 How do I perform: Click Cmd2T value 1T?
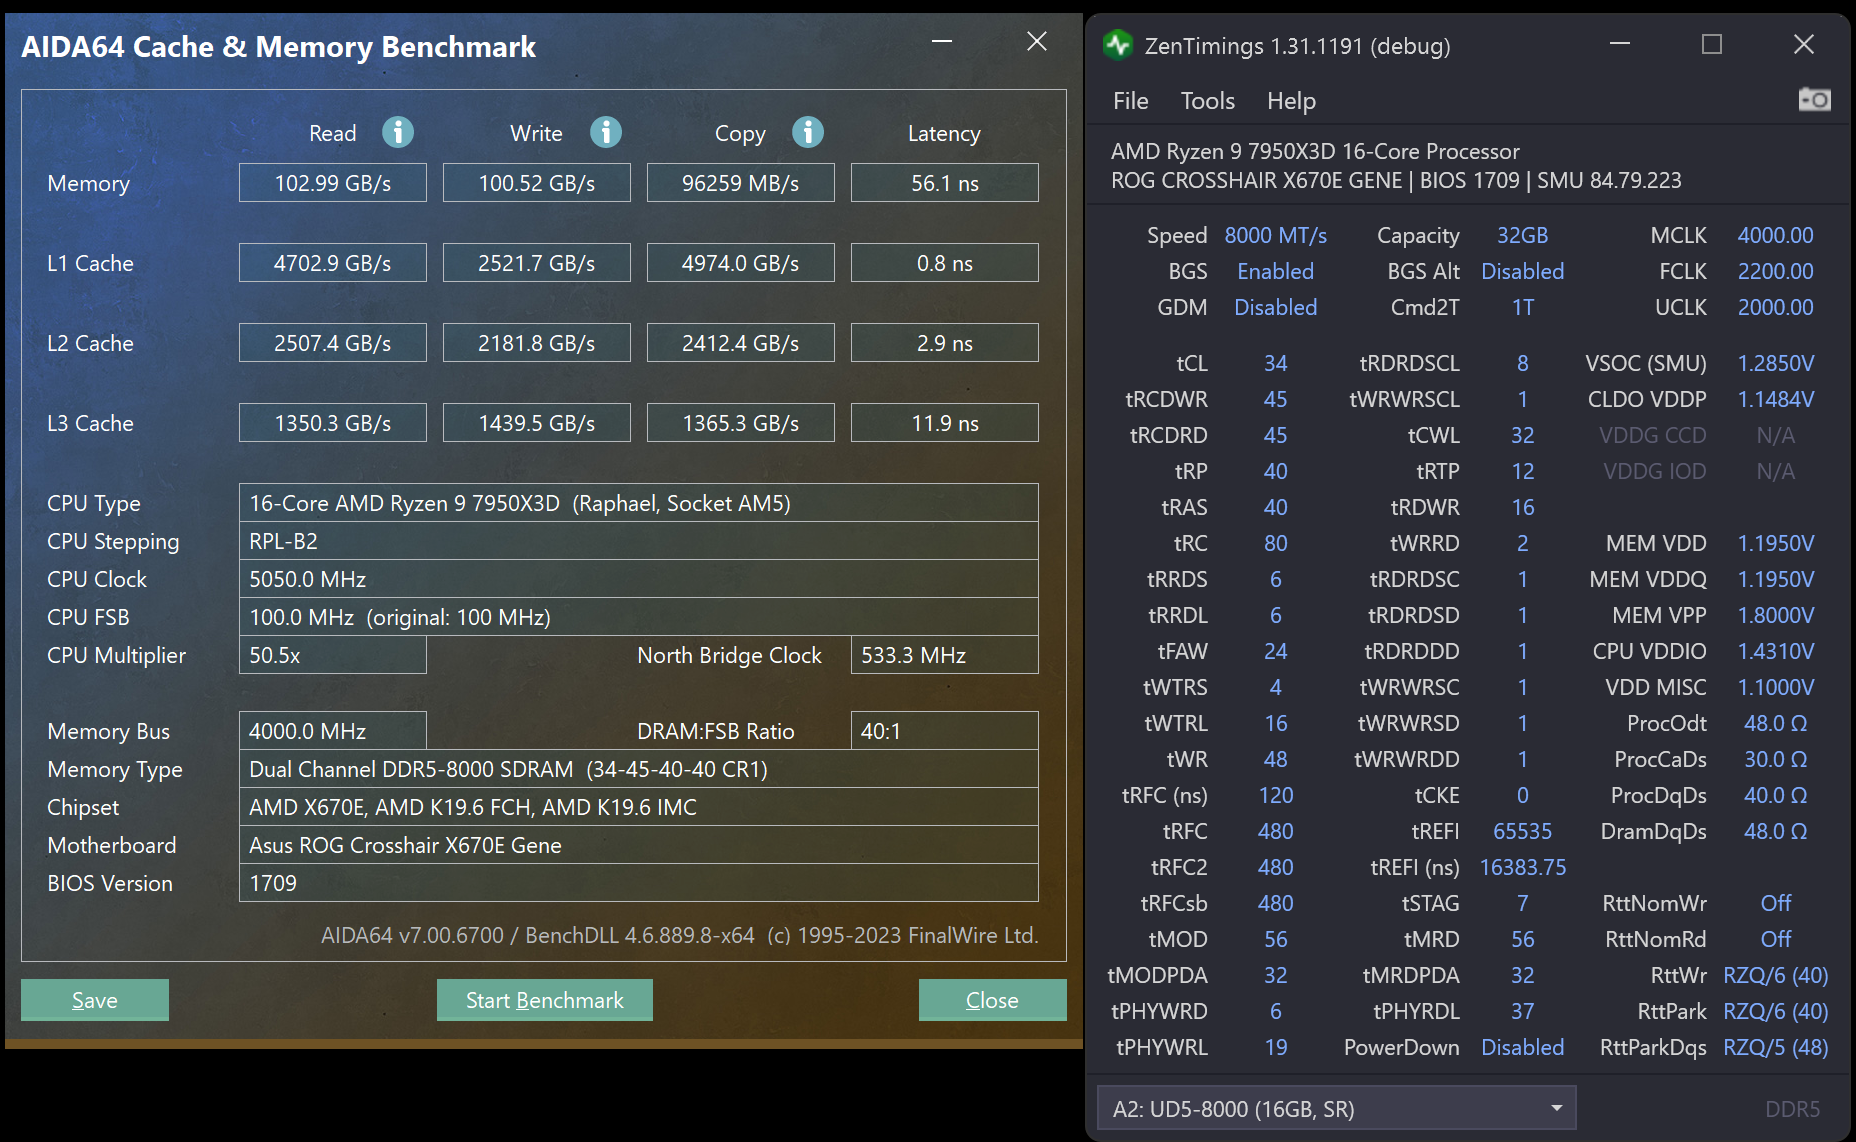(x=1522, y=307)
